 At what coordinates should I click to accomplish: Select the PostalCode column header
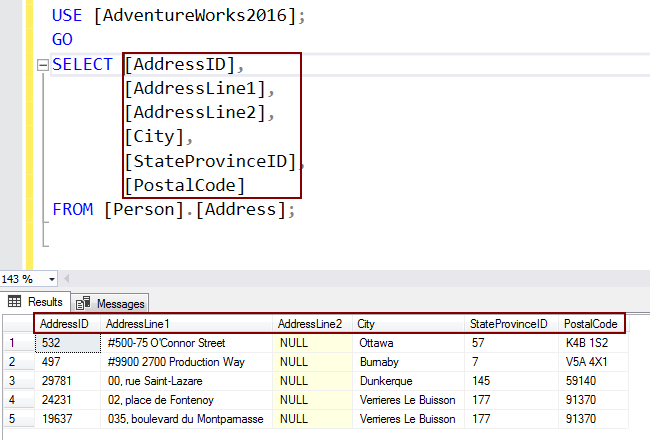pos(590,324)
